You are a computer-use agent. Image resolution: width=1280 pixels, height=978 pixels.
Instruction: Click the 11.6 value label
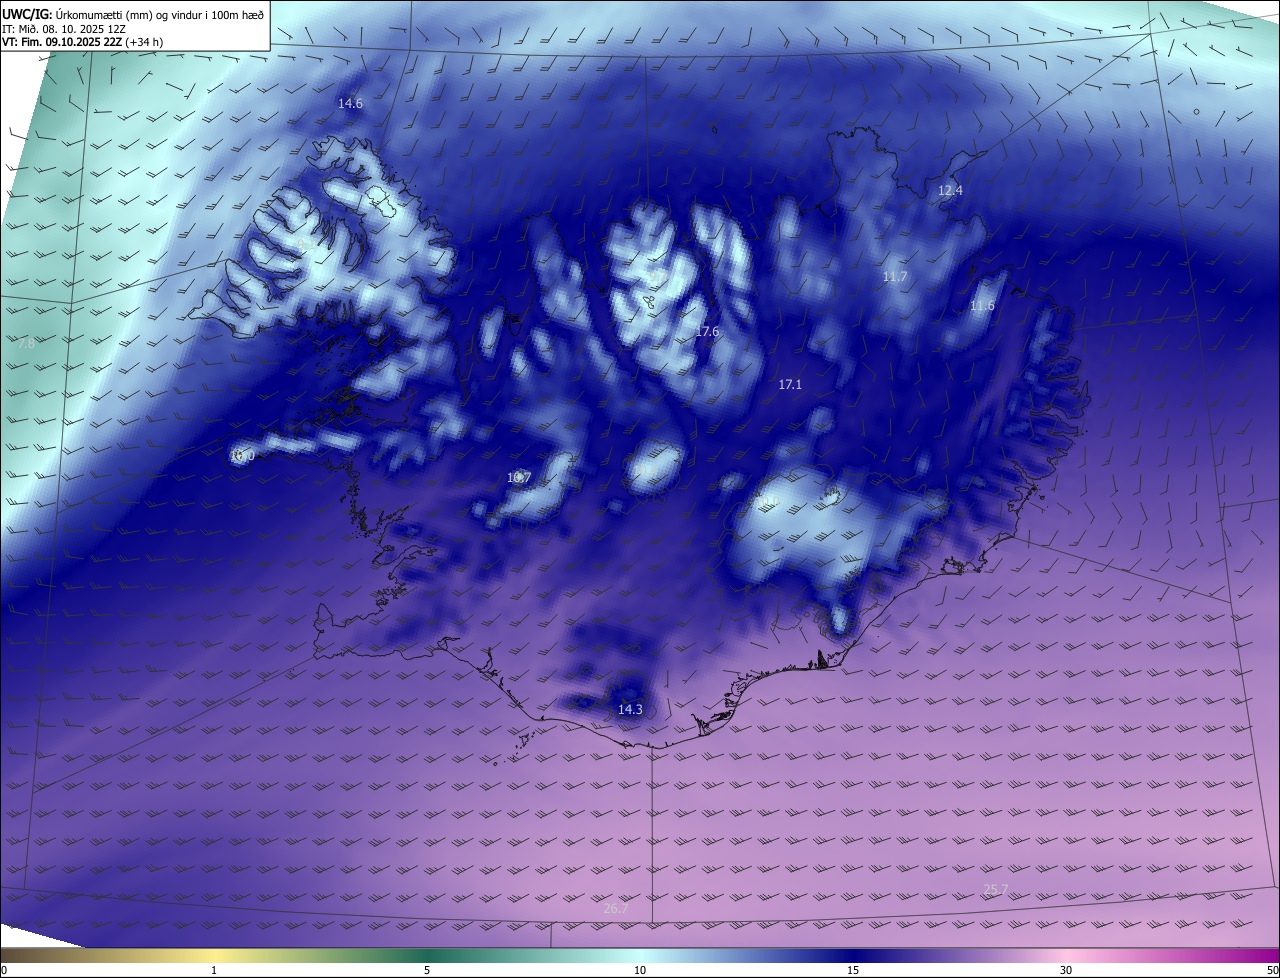(x=983, y=305)
